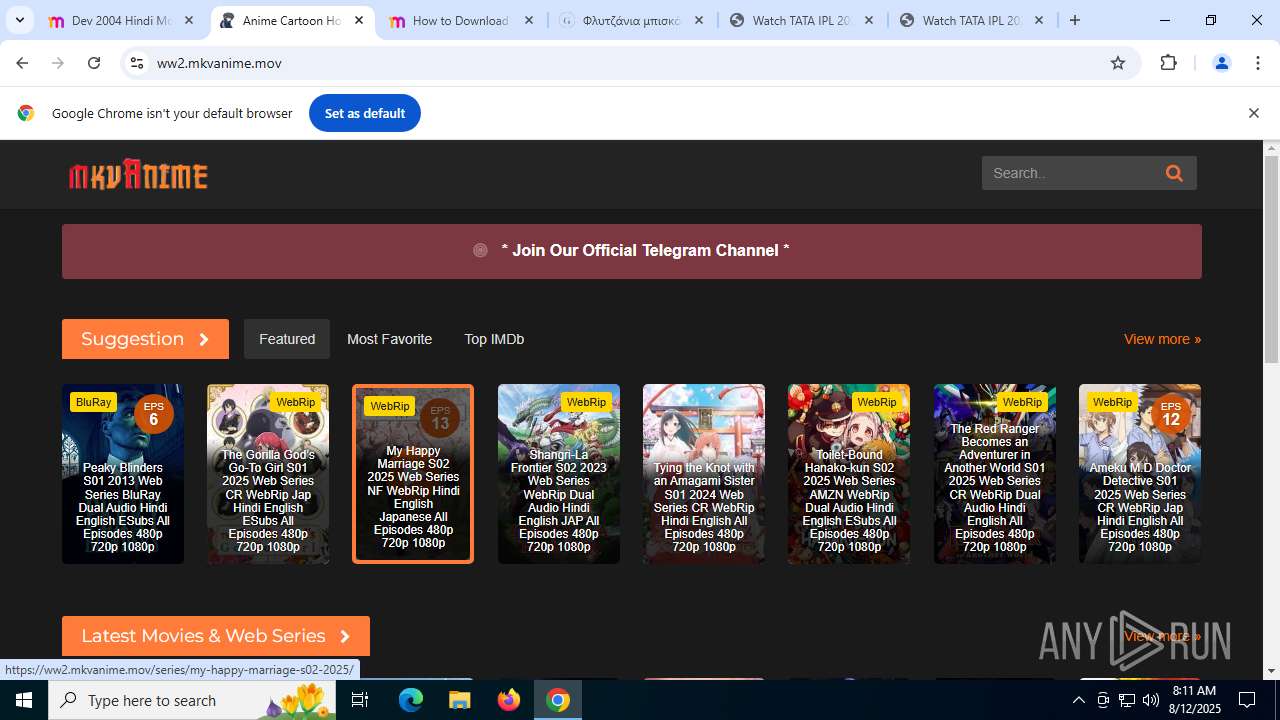View site information icon in address bar
This screenshot has height=720, width=1280.
pos(137,63)
